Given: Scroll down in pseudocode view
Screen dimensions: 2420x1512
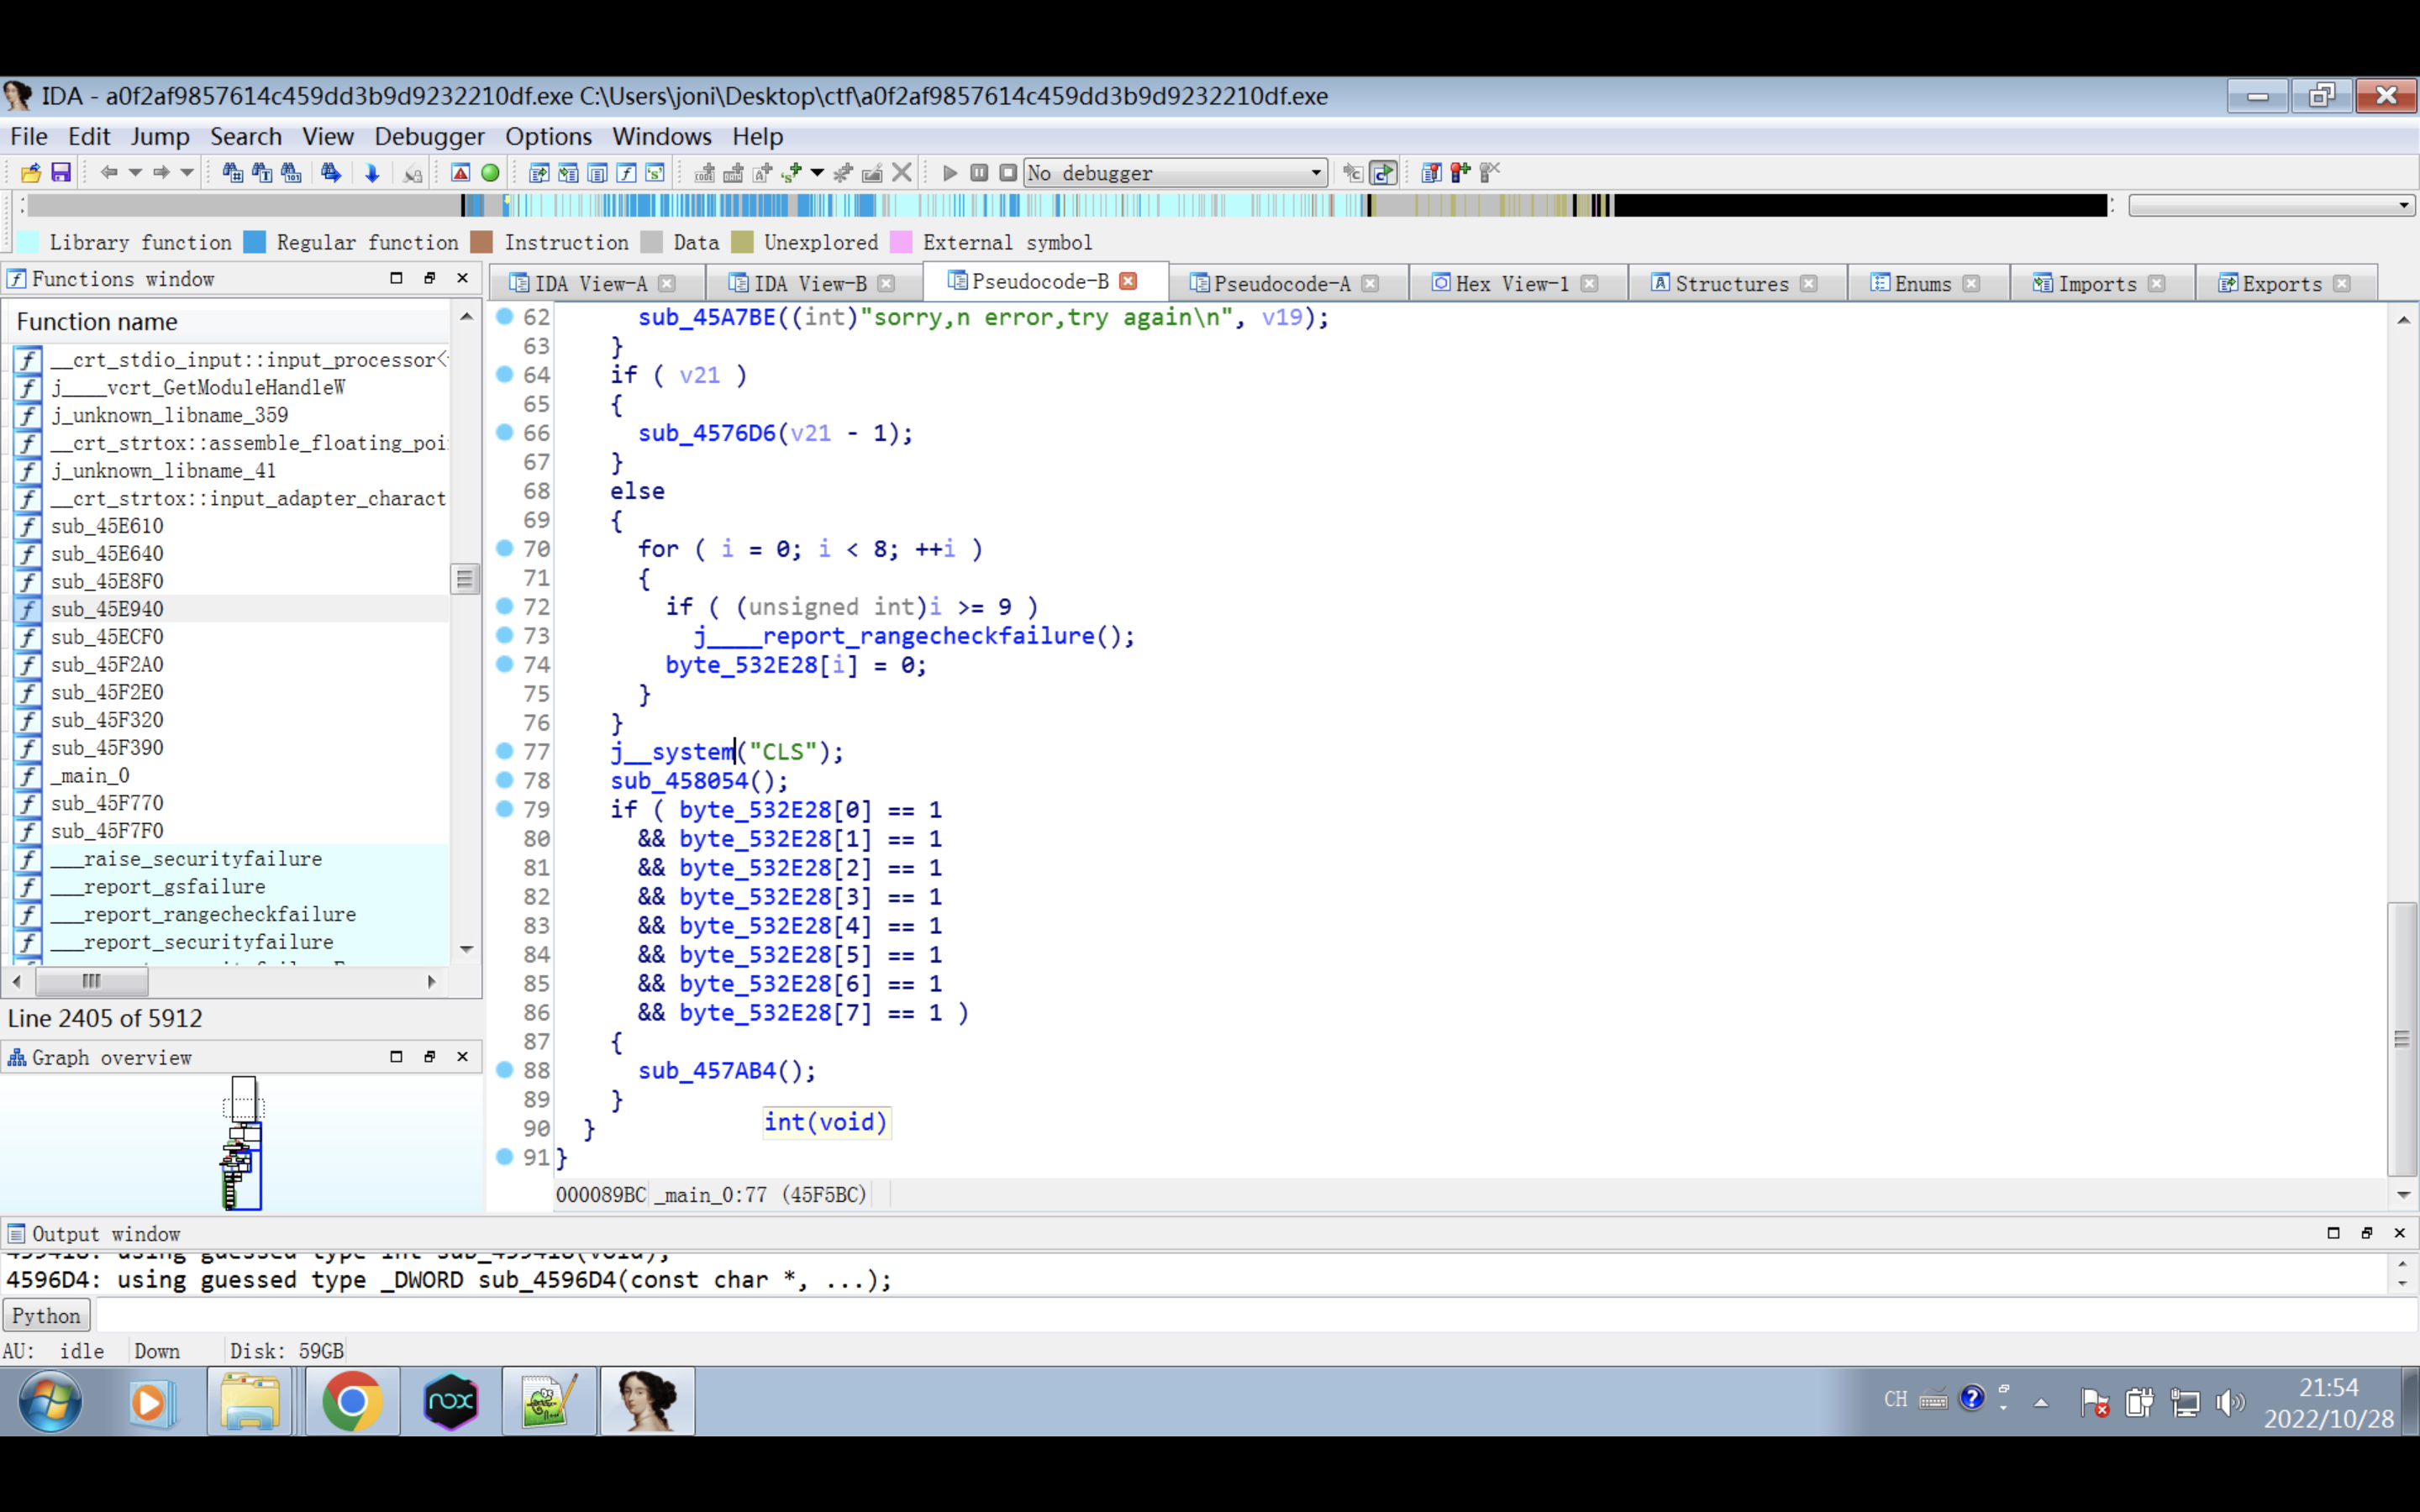Looking at the screenshot, I should click(2404, 1194).
